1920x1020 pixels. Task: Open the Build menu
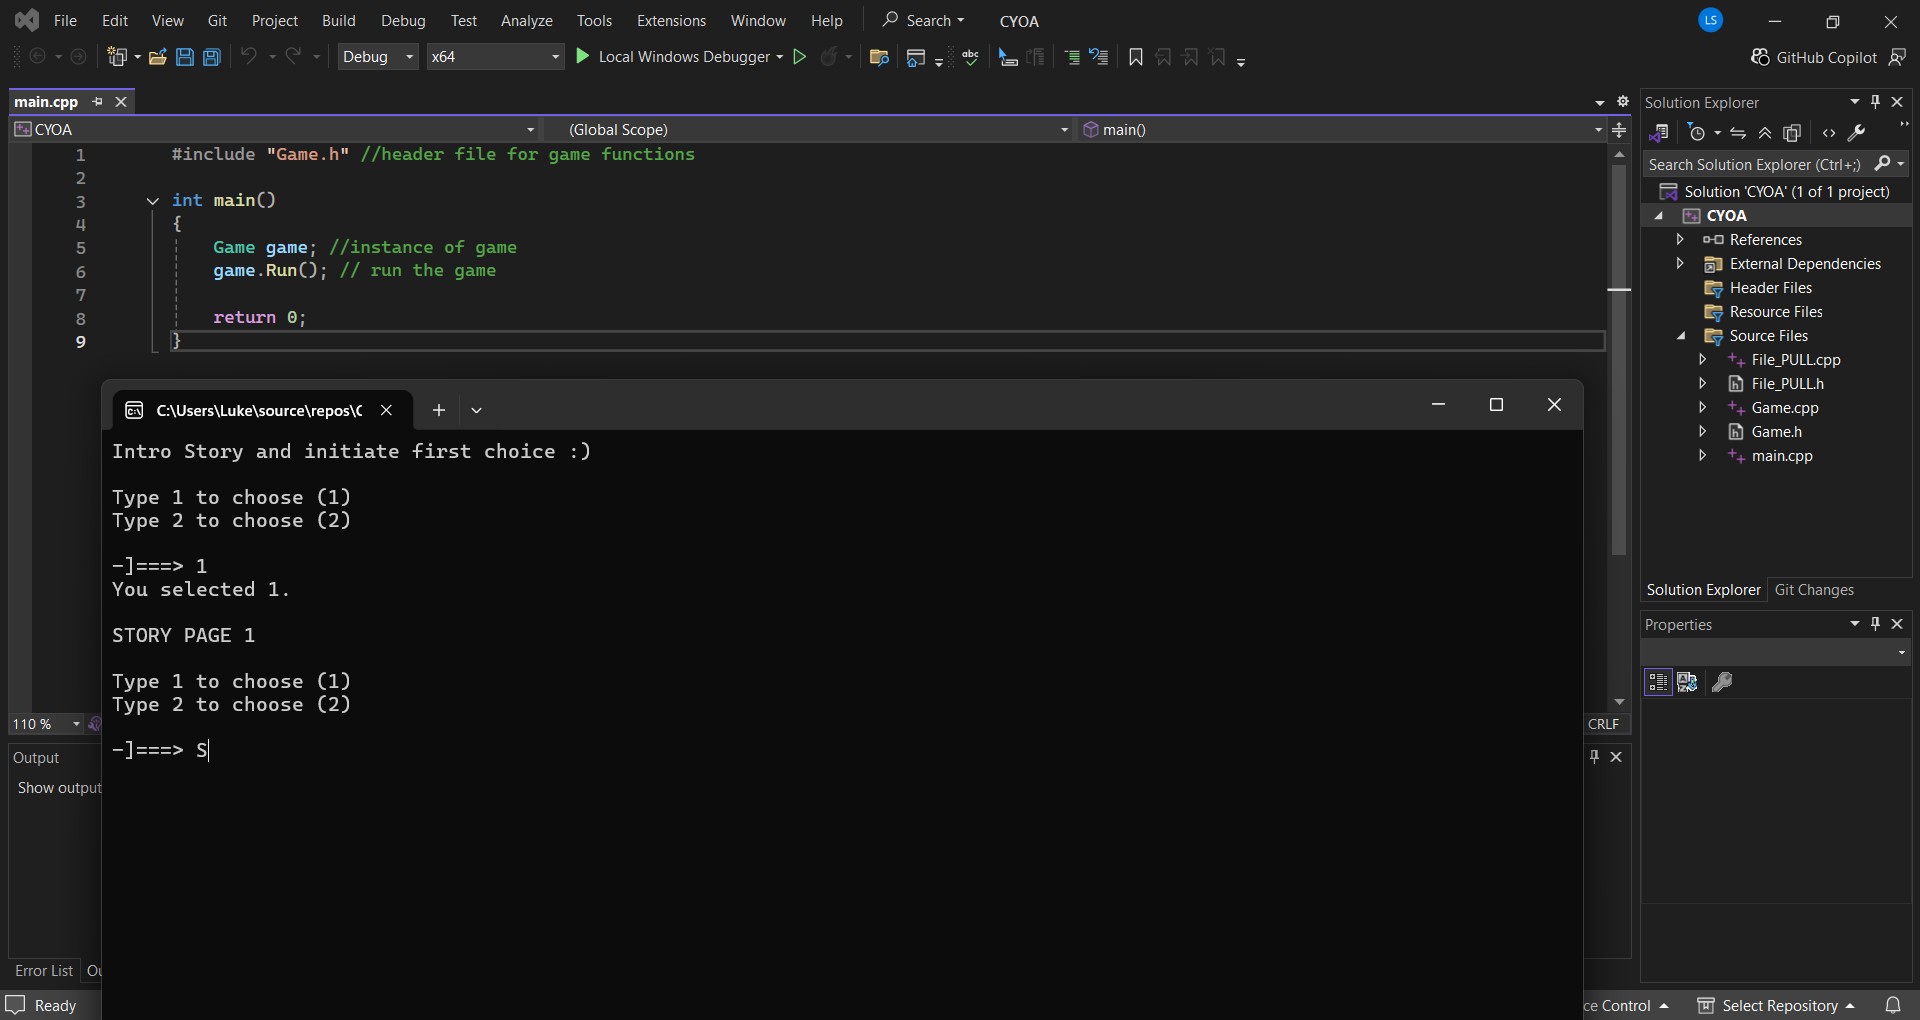click(338, 20)
